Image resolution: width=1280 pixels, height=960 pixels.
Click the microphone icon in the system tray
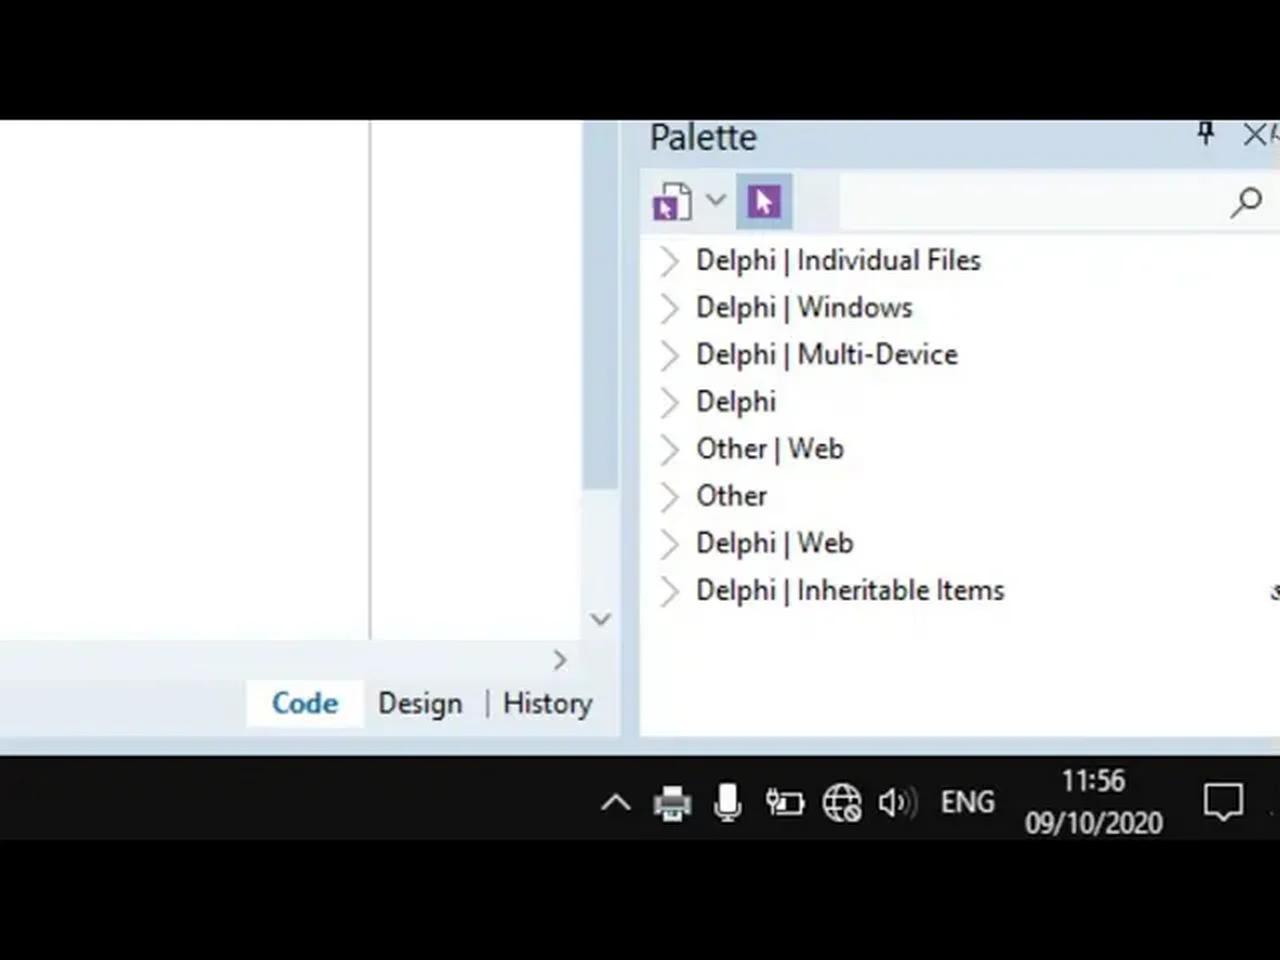coord(727,801)
